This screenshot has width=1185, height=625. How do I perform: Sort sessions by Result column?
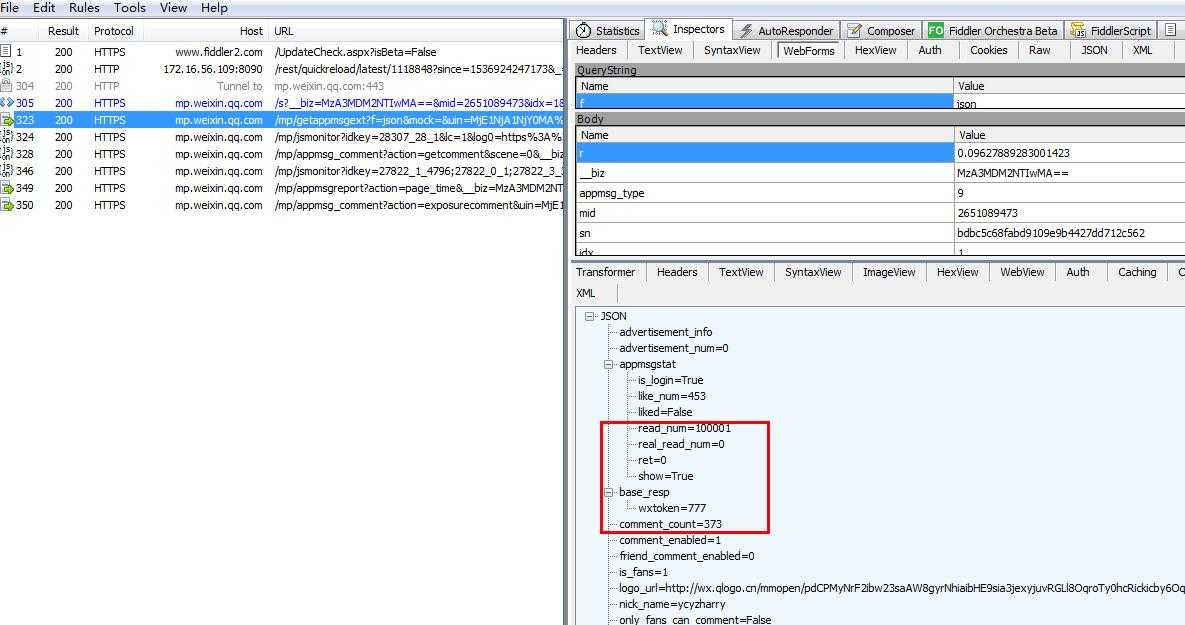point(63,31)
